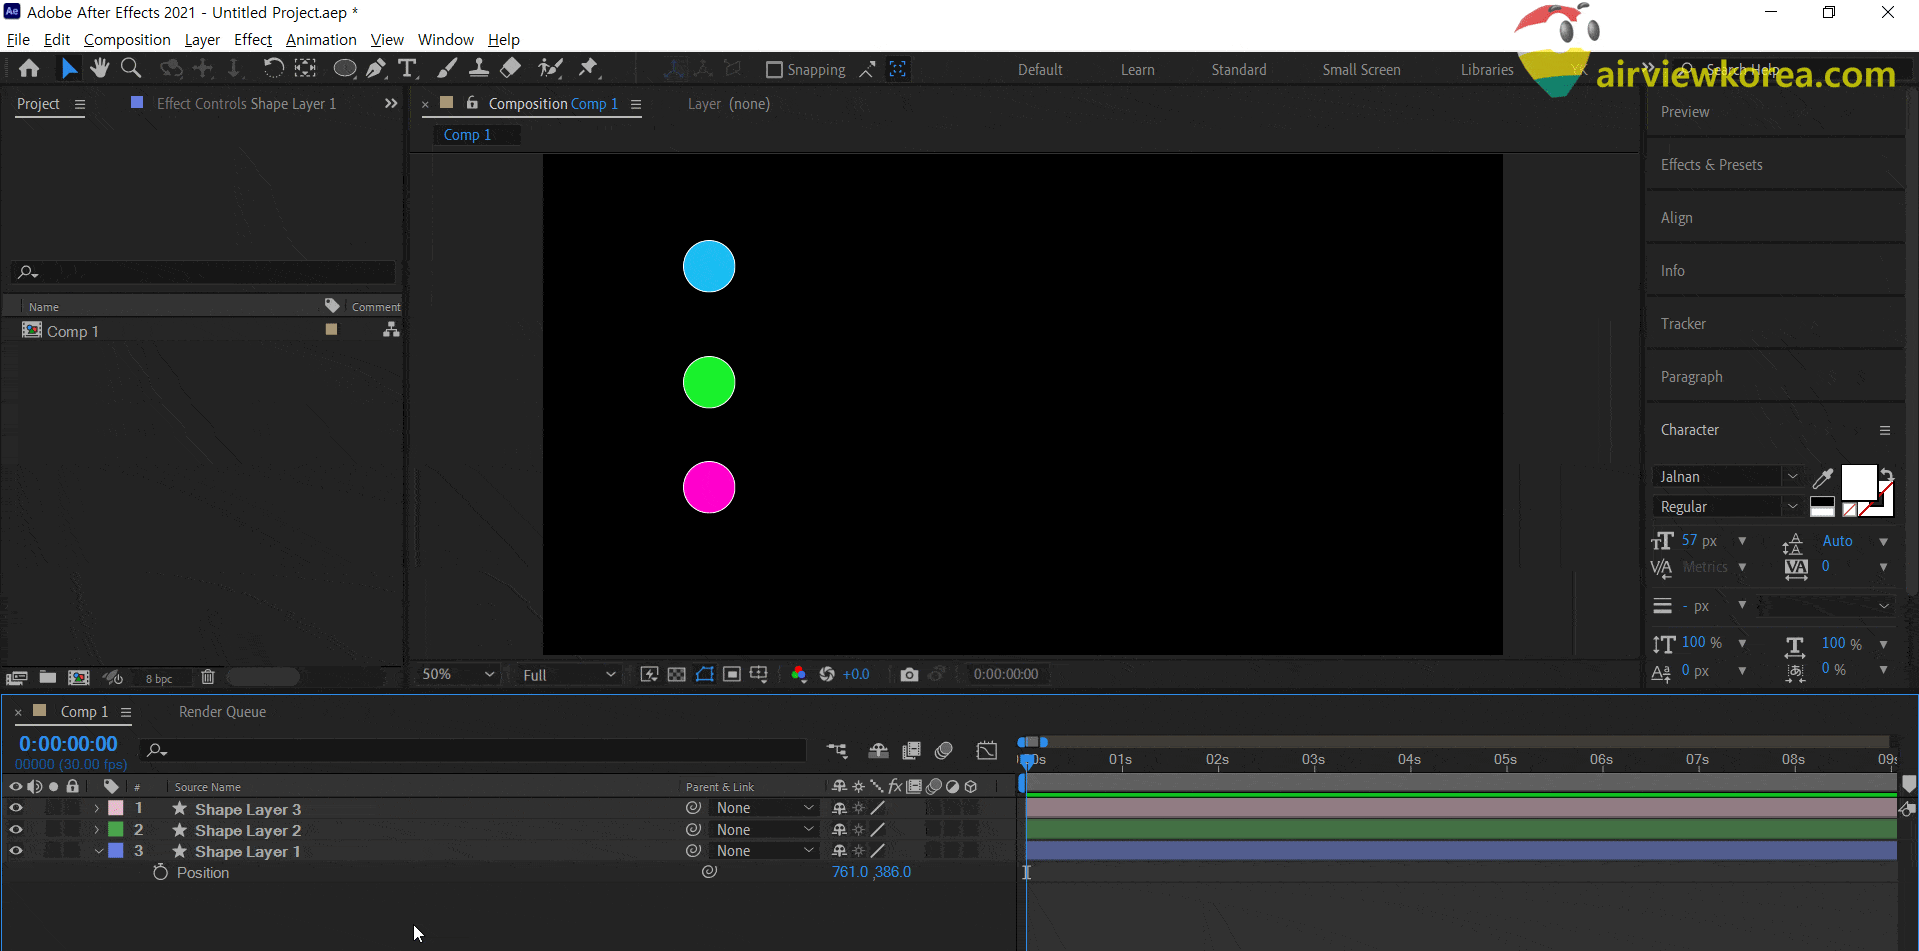Select the Rotation tool

[273, 68]
